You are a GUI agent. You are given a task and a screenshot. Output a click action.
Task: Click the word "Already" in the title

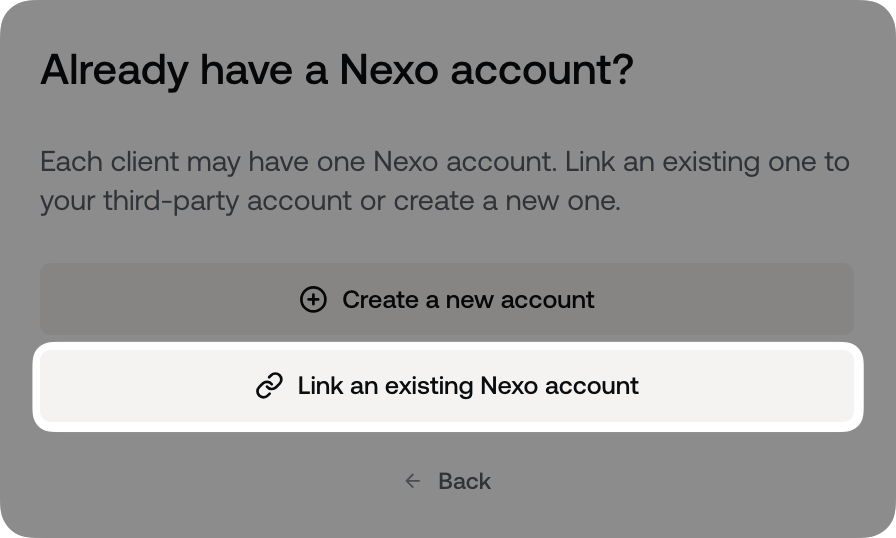click(114, 71)
